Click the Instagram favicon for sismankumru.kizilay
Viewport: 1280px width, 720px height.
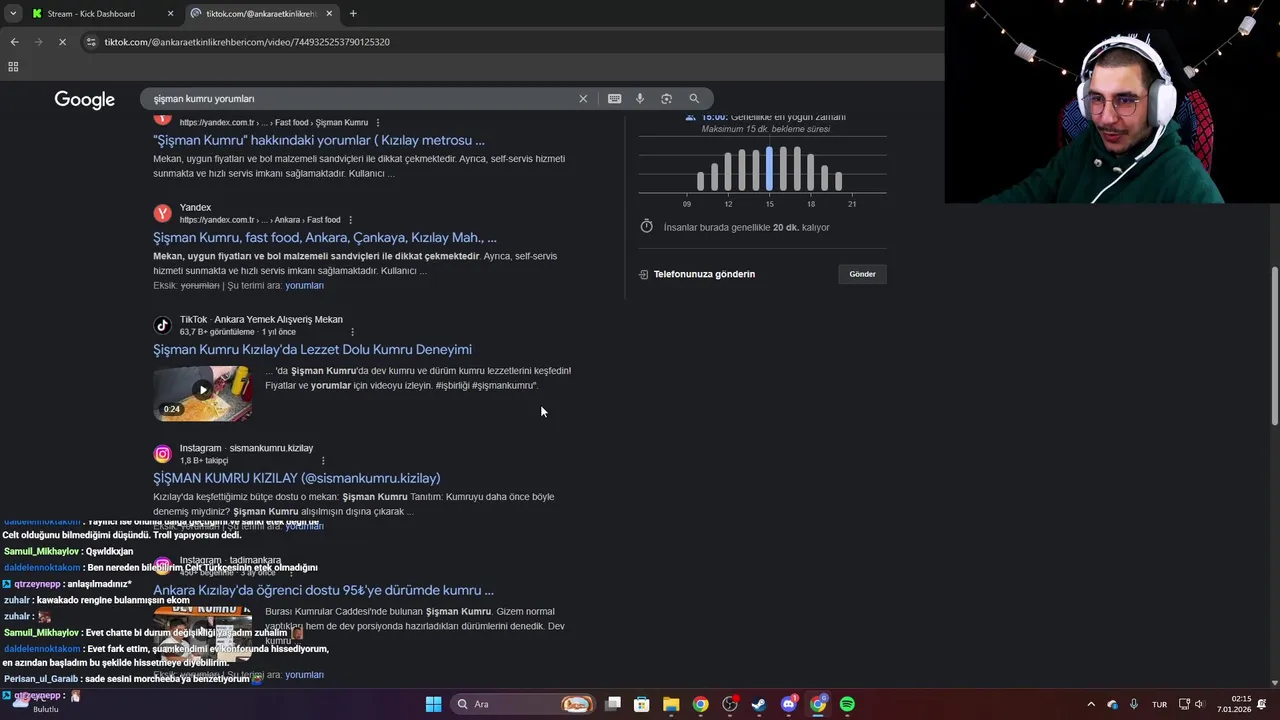pyautogui.click(x=162, y=454)
